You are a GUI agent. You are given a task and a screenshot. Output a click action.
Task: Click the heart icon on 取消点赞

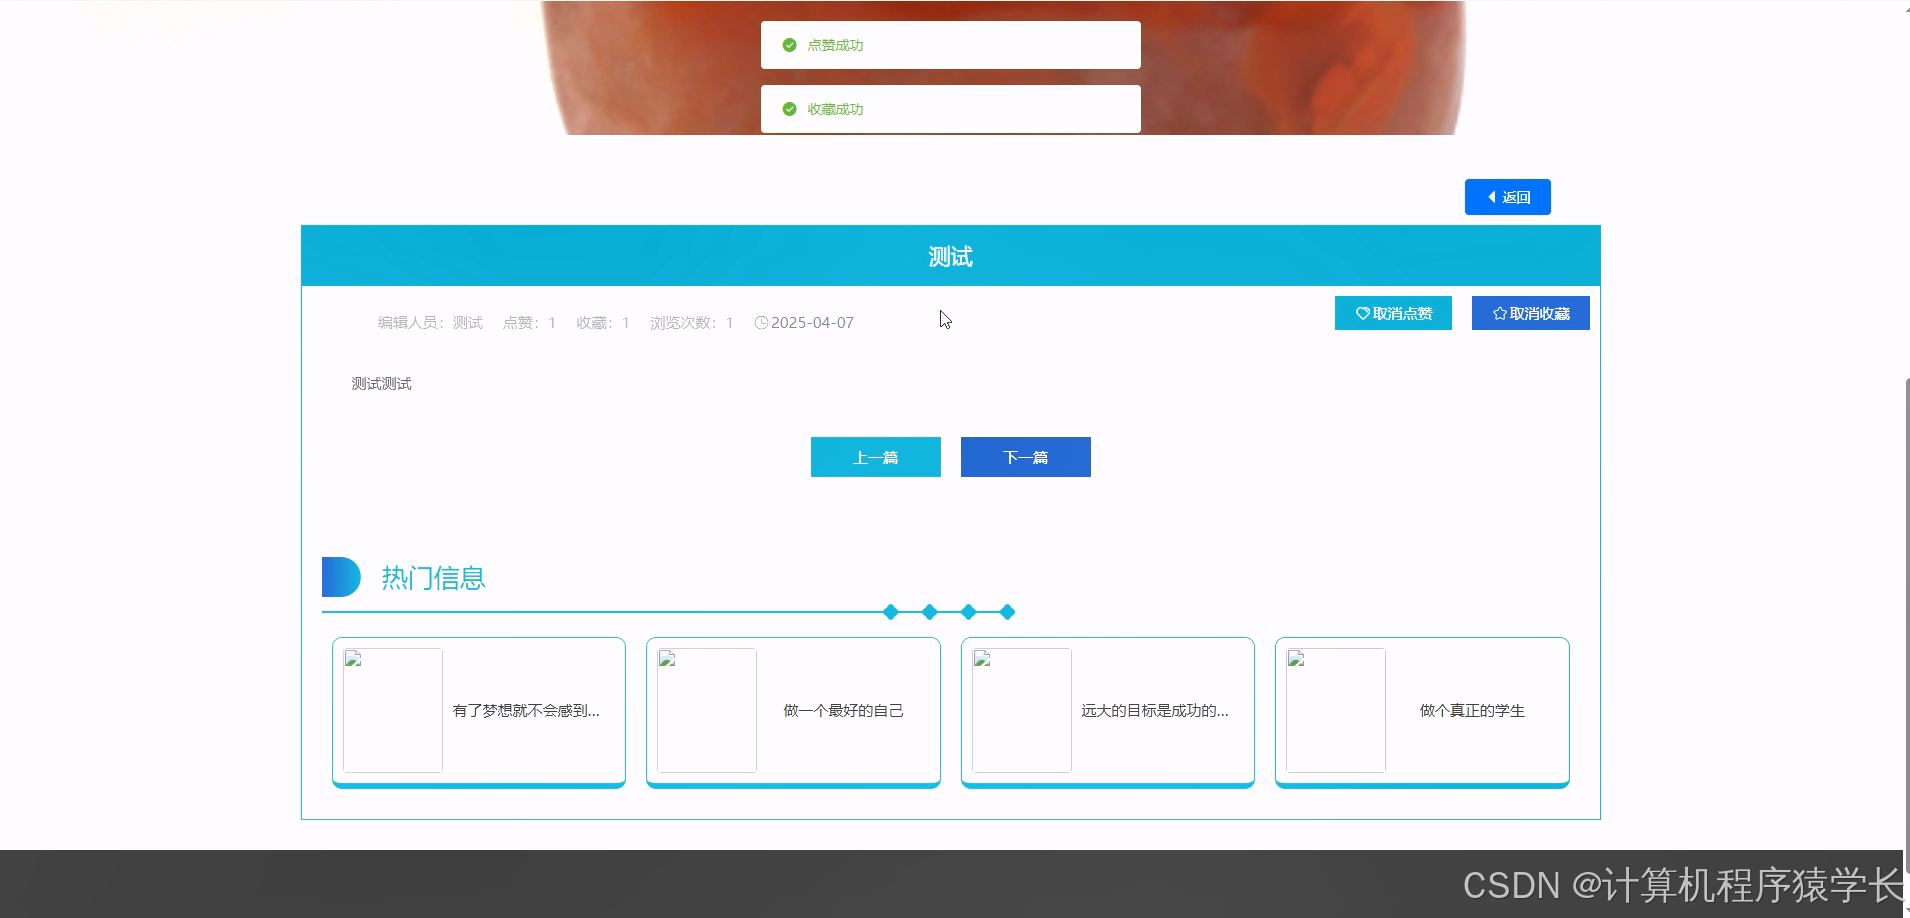click(x=1362, y=313)
